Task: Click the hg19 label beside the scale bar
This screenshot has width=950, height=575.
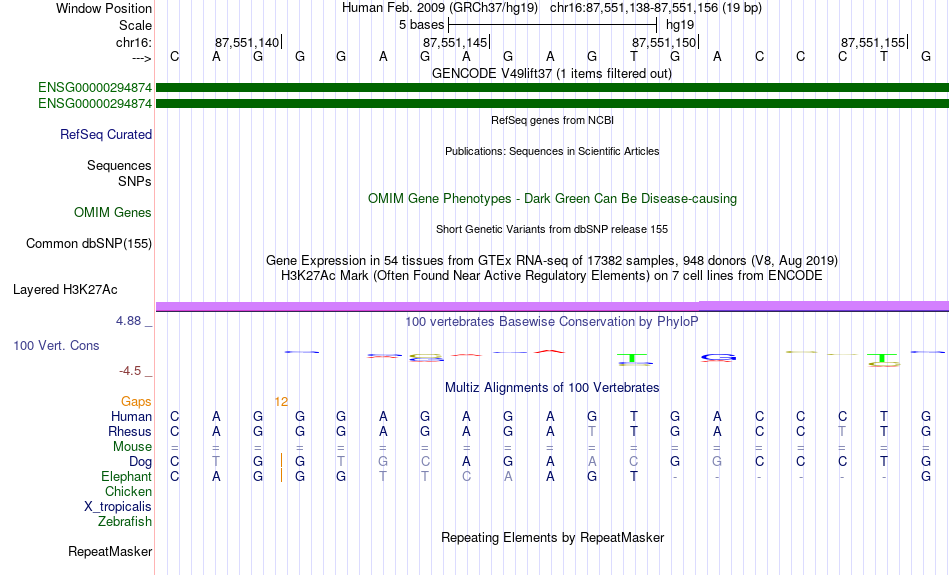Action: tap(680, 25)
